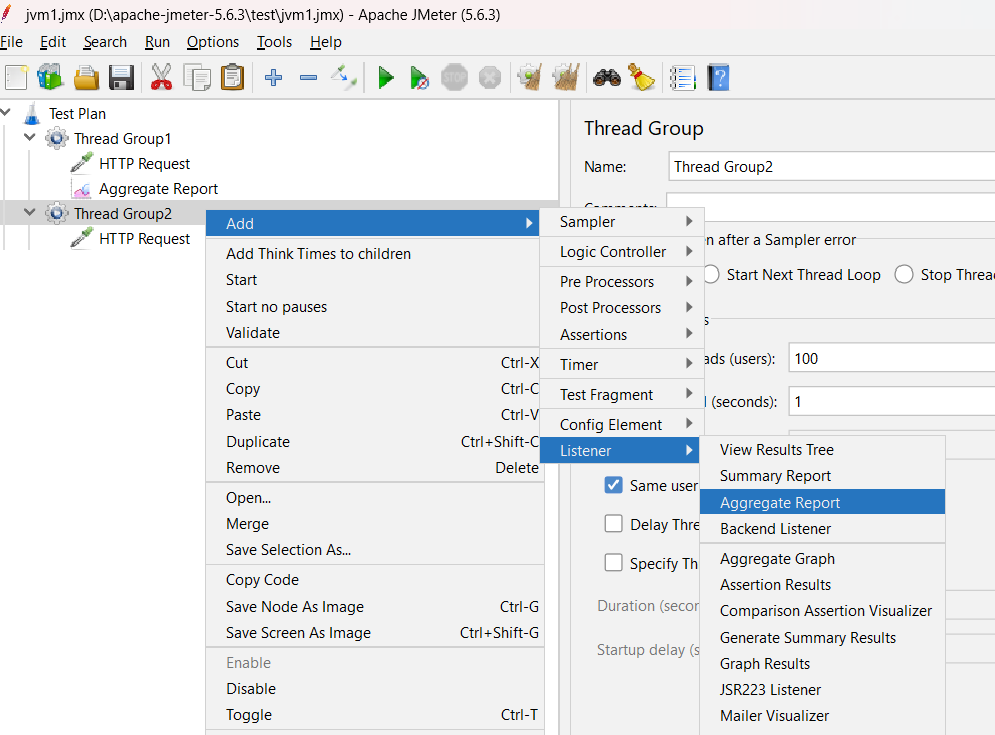Click the New test plan toolbar icon
Viewport: 995px width, 735px height.
point(16,78)
